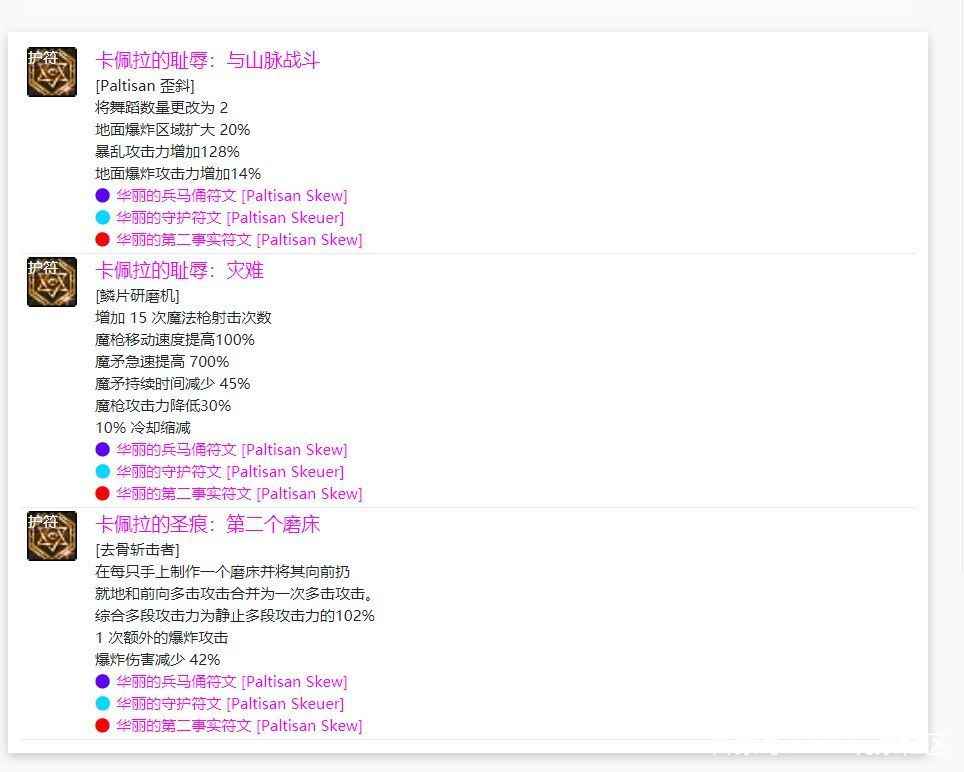Click the line 10% 冷却缩减

click(x=143, y=428)
